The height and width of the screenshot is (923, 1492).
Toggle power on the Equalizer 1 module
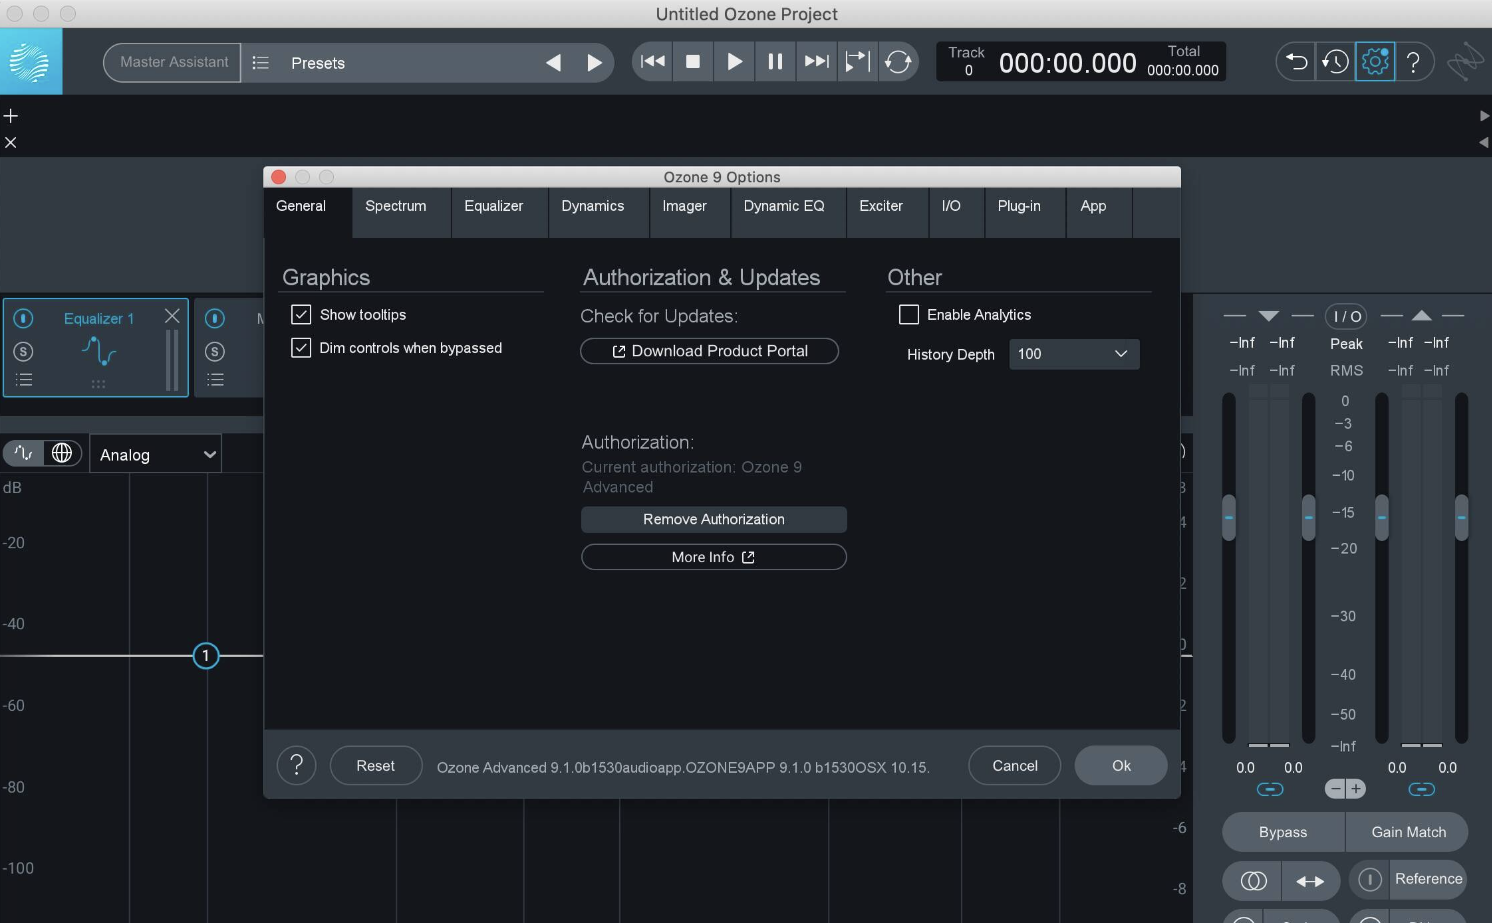click(24, 318)
